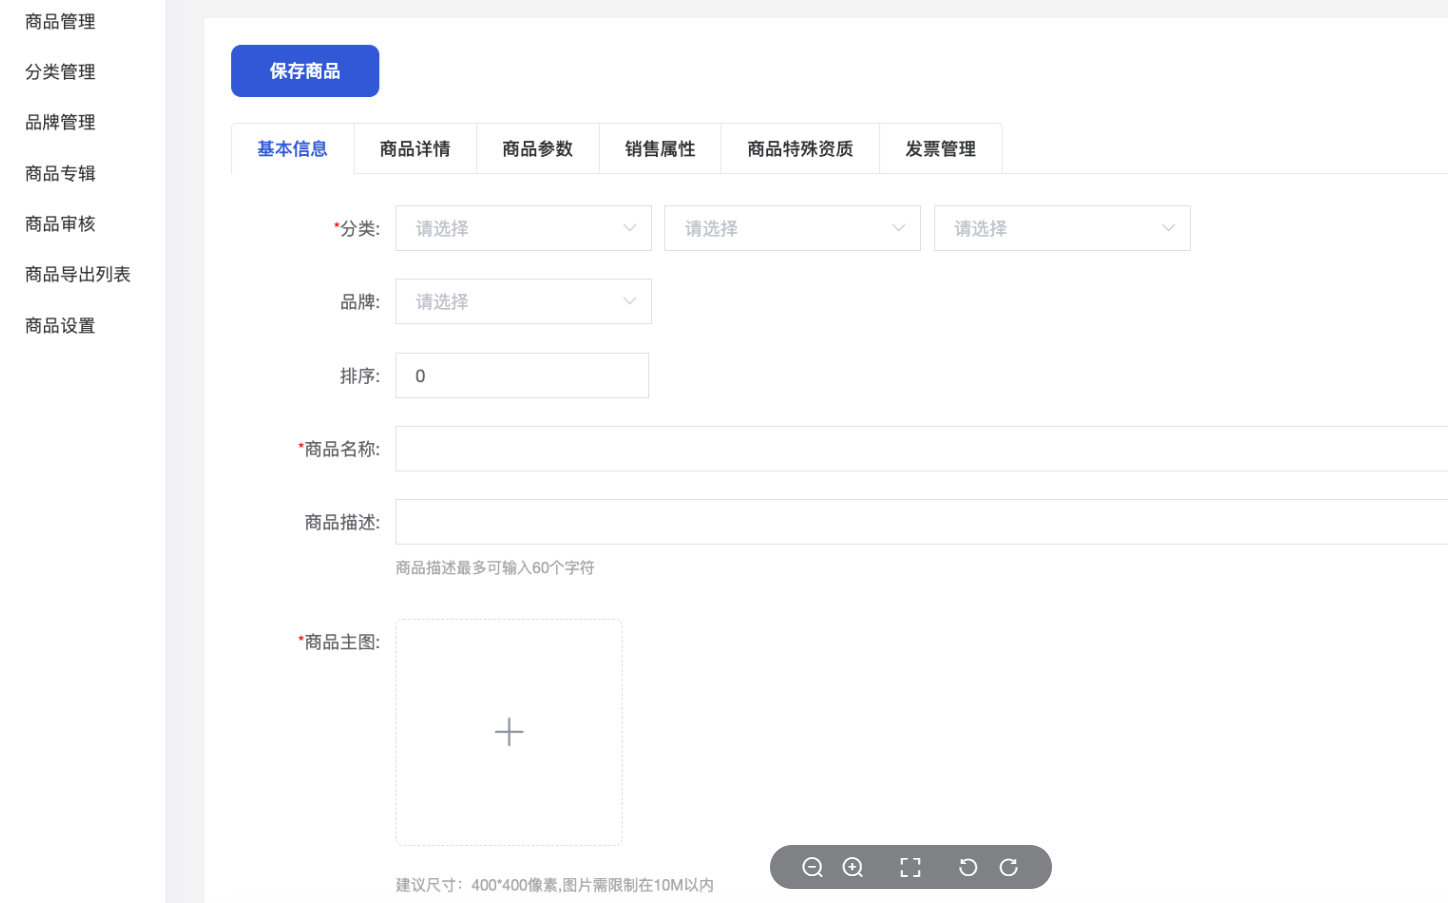Click the 保存商品 button
This screenshot has height=903, width=1448.
[305, 71]
